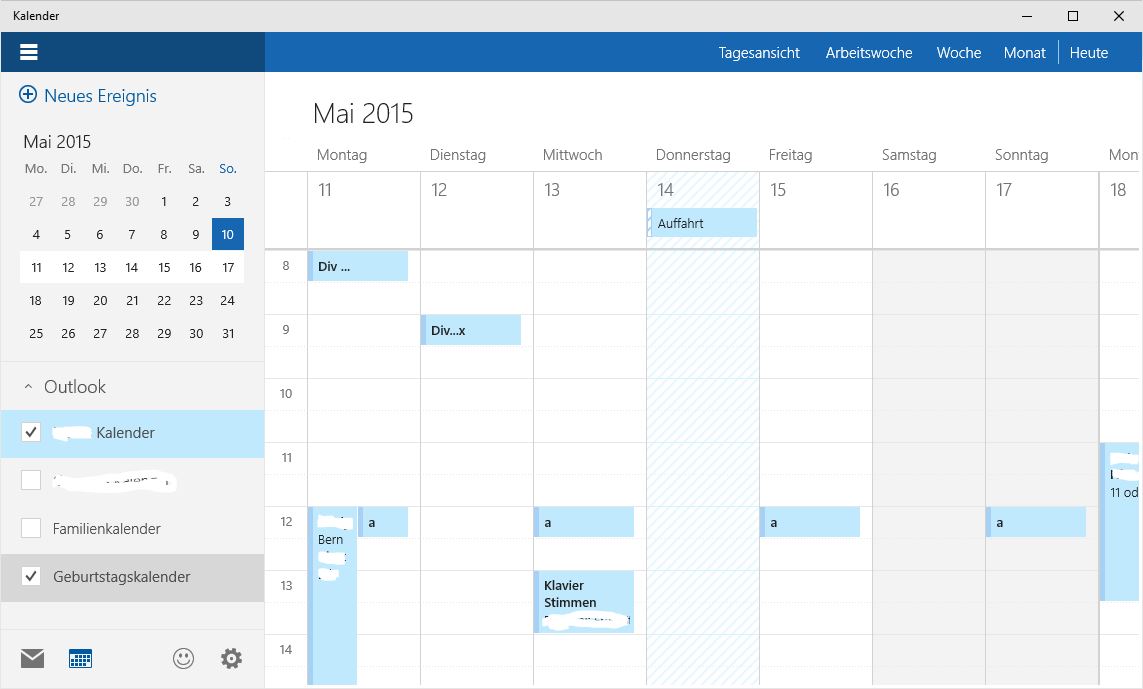1143x689 pixels.
Task: Open the smiley feedback icon
Action: point(183,658)
